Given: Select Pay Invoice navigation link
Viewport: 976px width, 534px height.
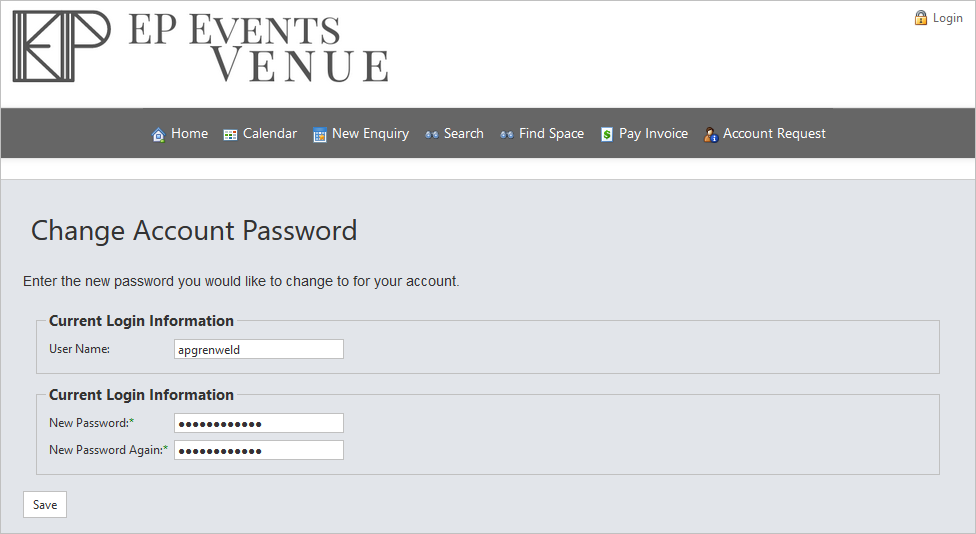Looking at the screenshot, I should [653, 134].
